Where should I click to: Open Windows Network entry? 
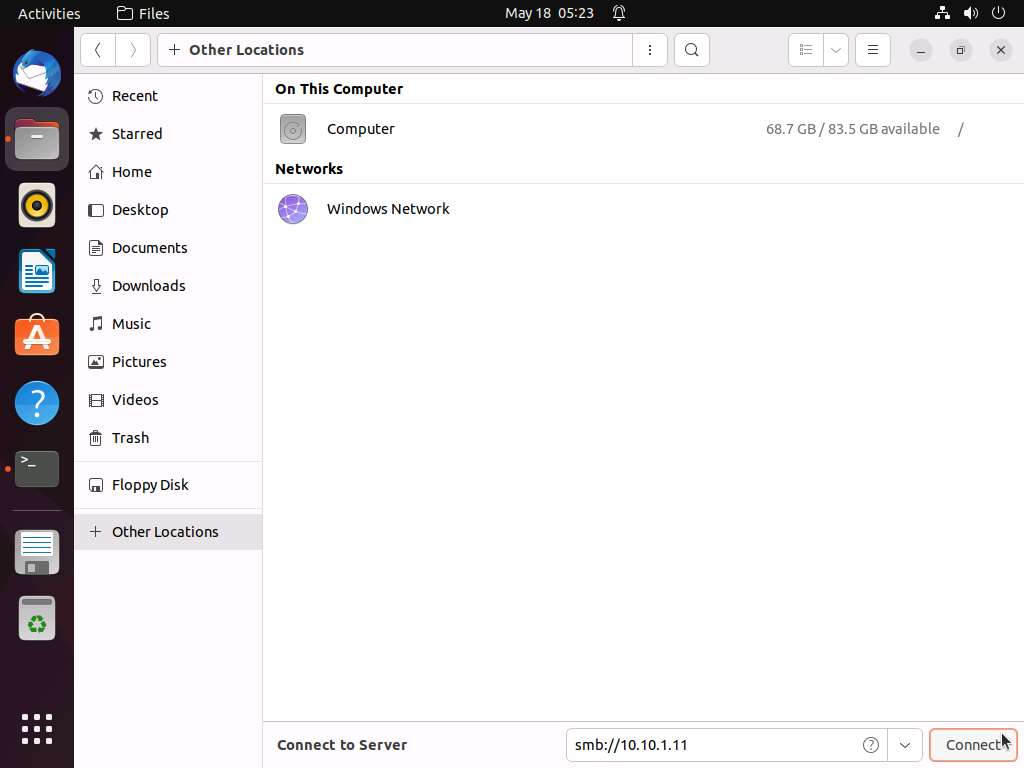pyautogui.click(x=387, y=209)
